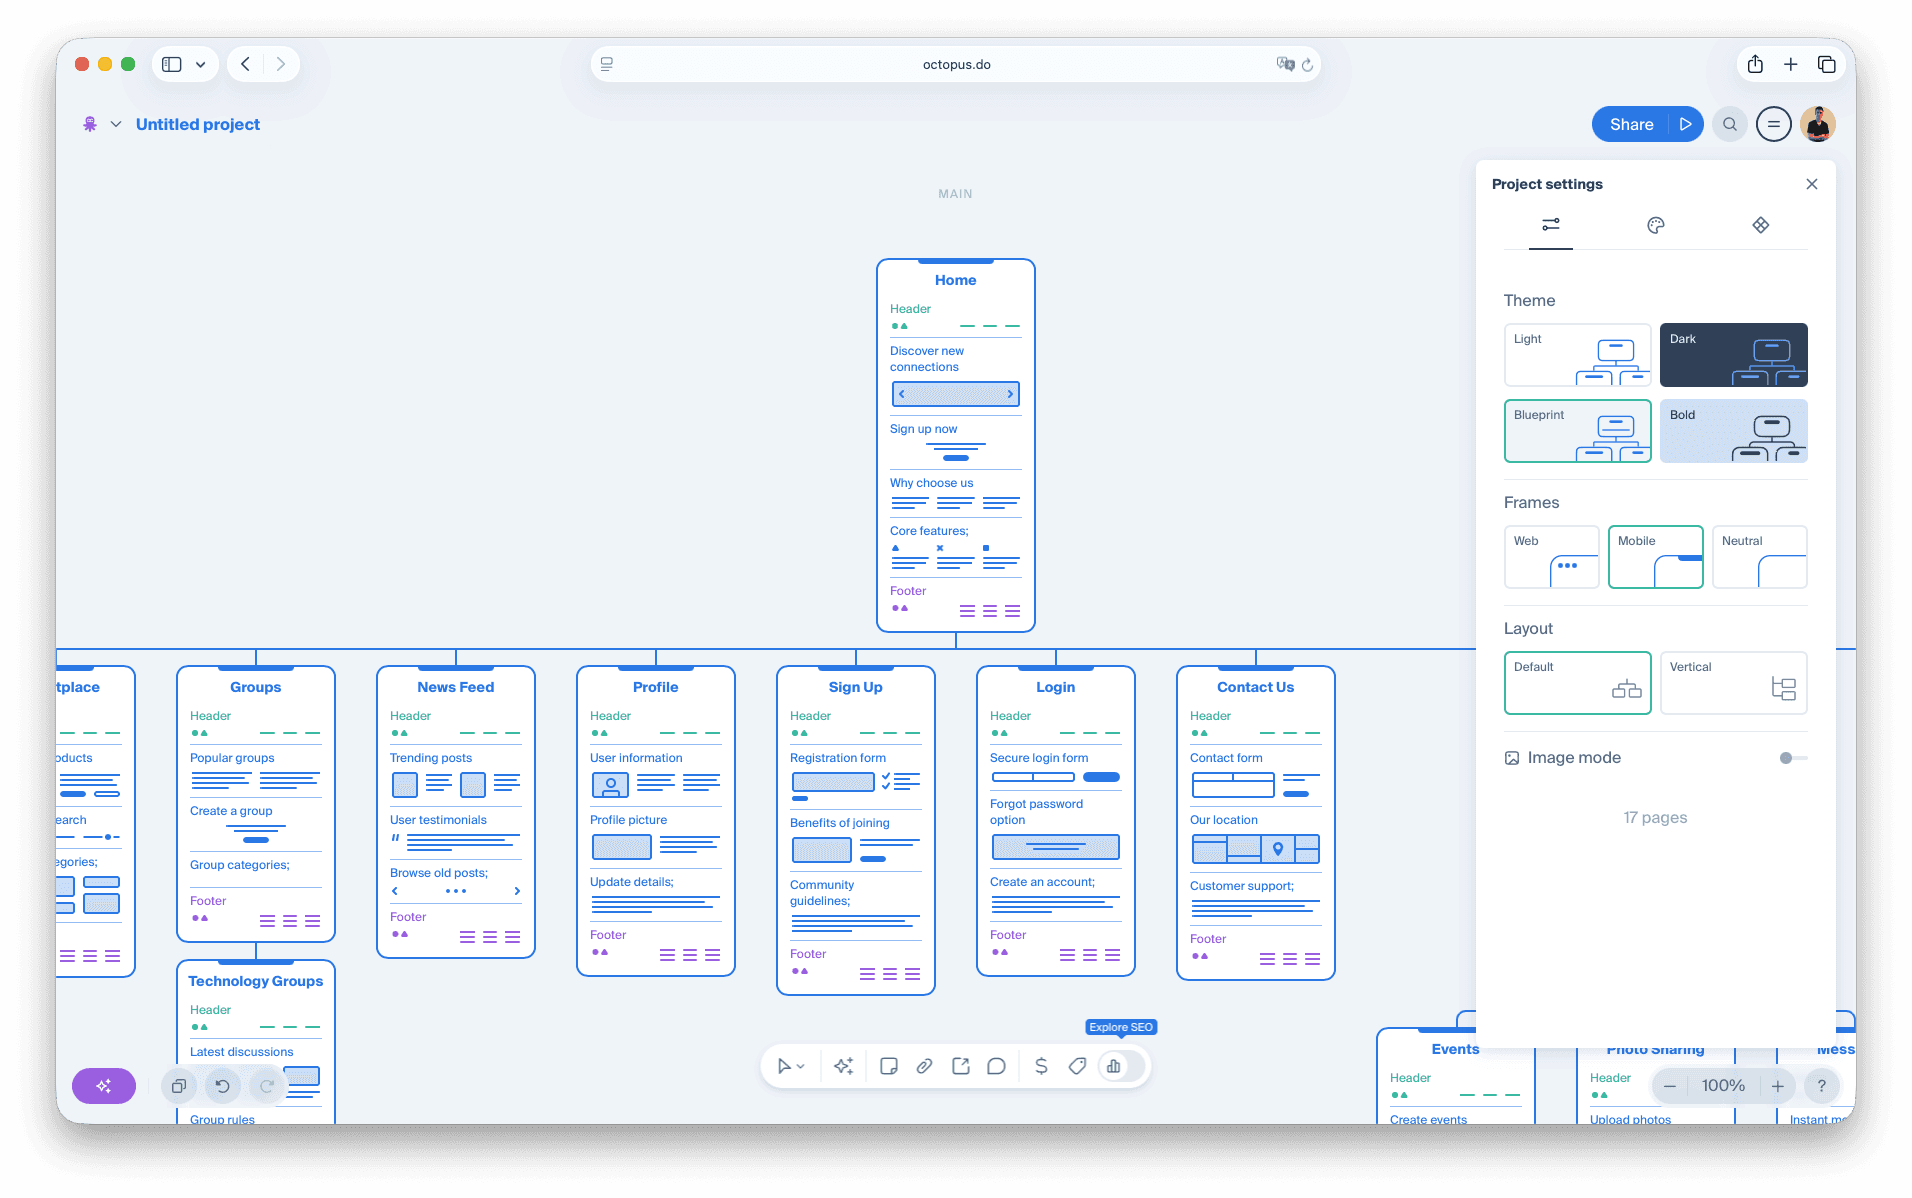Select the Home page card title
The image size is (1912, 1198).
click(x=955, y=280)
